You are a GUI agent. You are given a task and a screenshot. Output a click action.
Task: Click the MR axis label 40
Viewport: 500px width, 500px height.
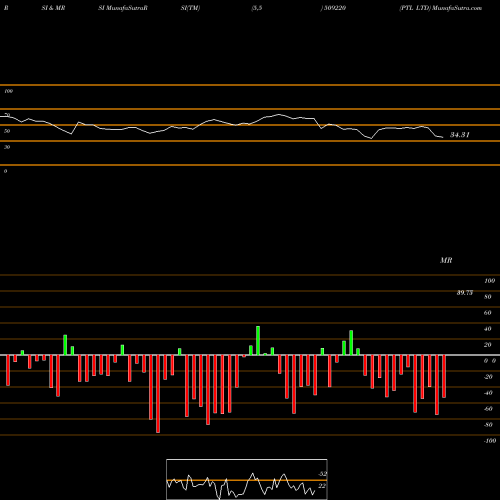coord(488,329)
